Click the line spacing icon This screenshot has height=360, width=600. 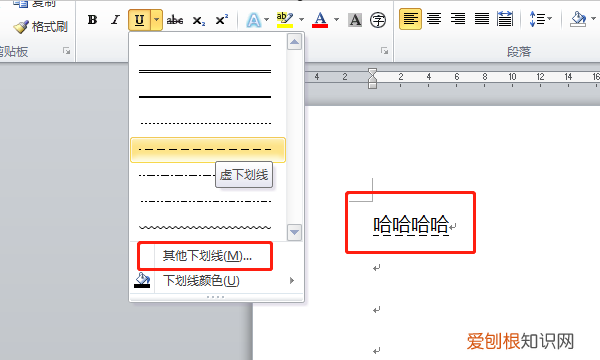point(537,19)
